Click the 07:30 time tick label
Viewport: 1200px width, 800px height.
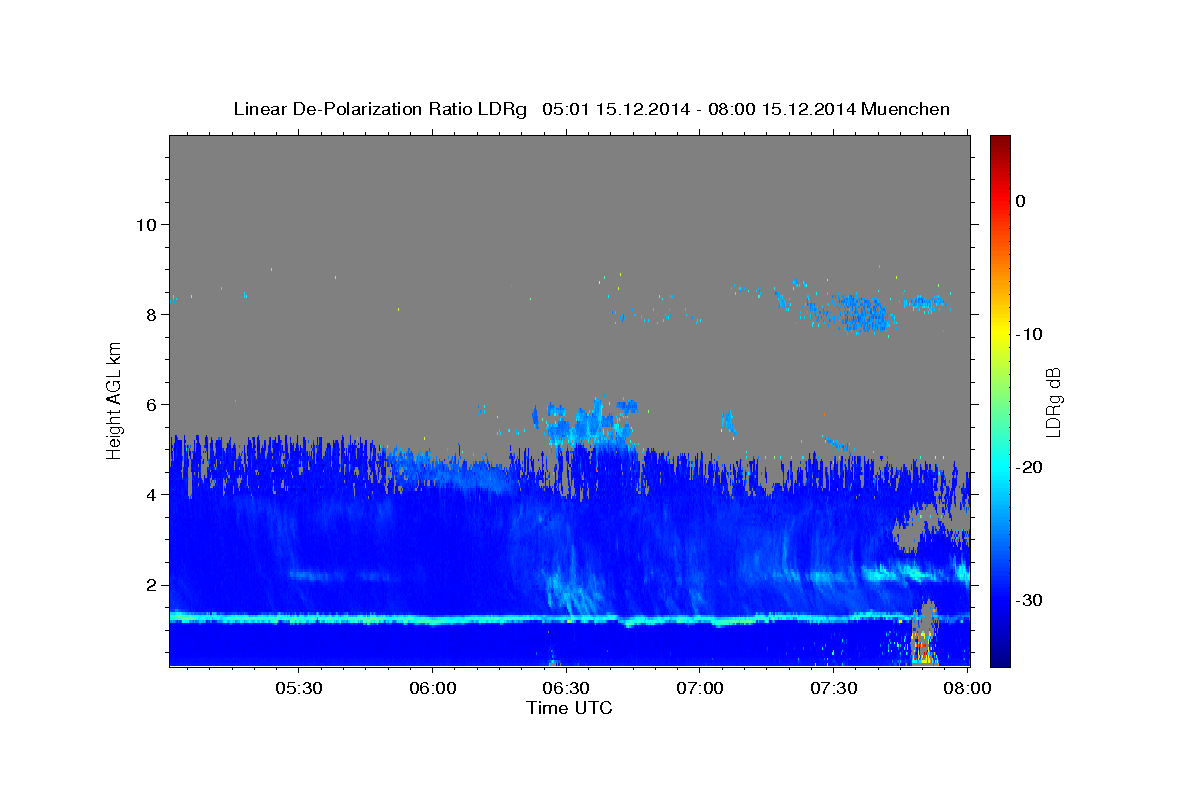[x=833, y=689]
